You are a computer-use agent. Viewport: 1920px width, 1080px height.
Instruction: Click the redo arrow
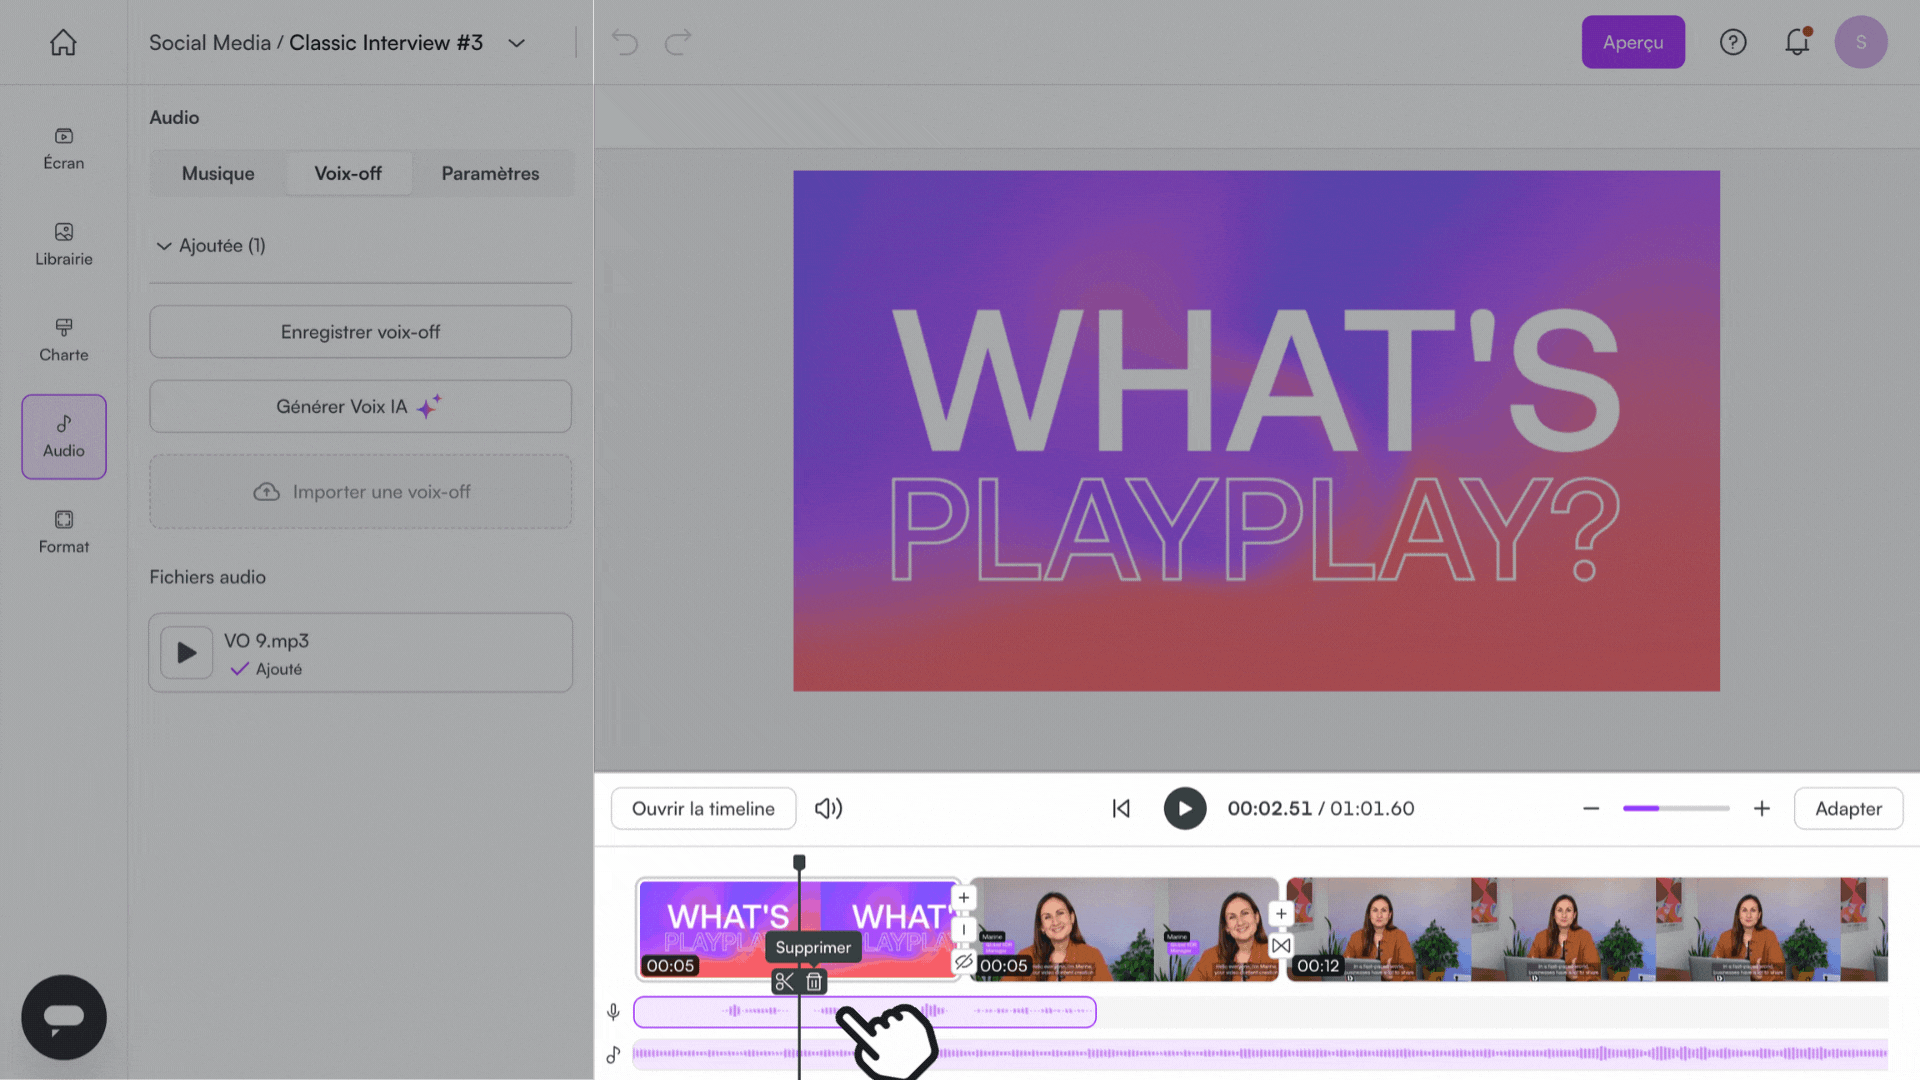click(678, 42)
